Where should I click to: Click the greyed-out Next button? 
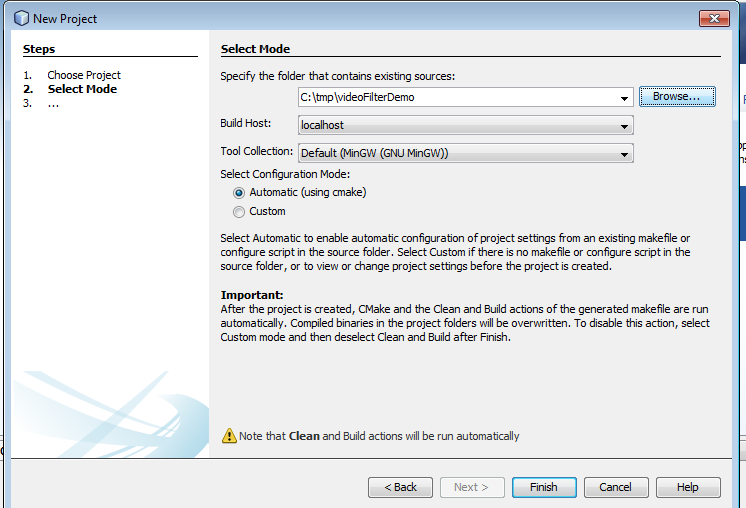[x=471, y=487]
